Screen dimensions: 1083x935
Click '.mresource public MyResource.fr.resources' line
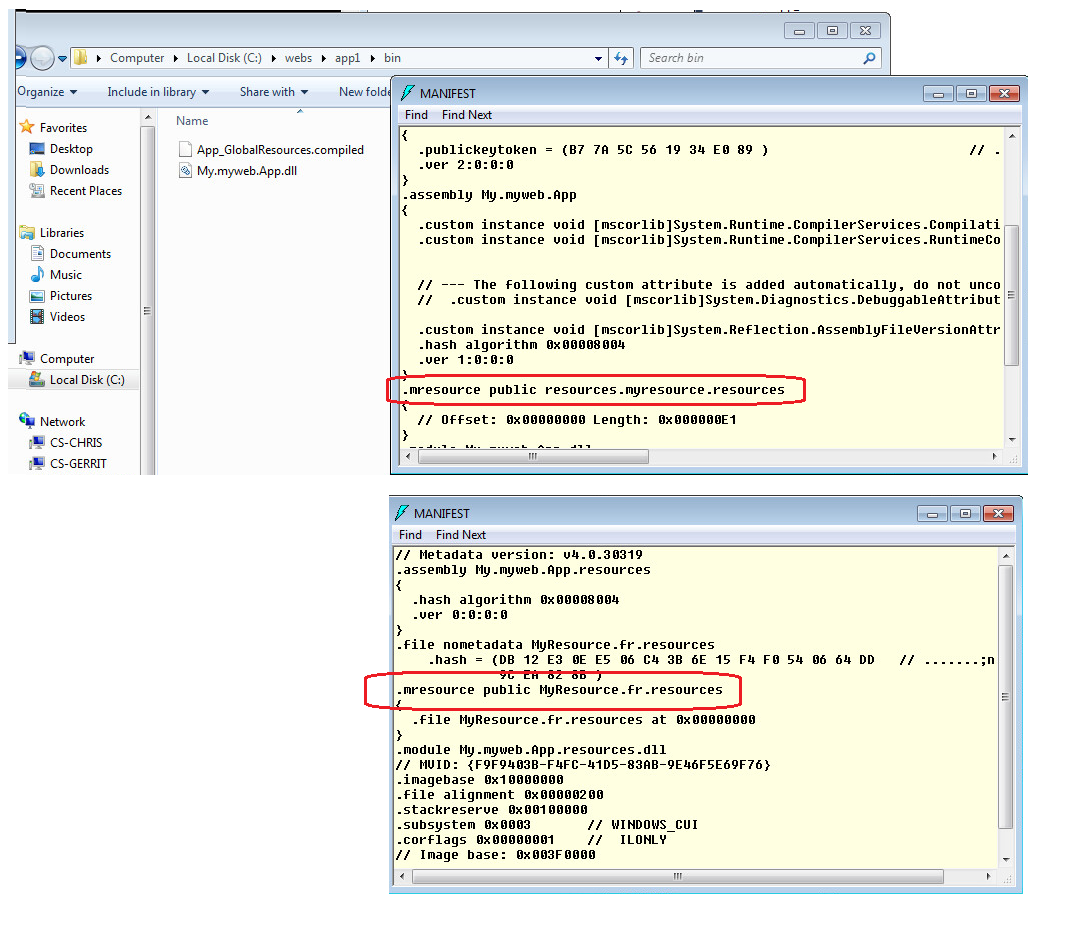tap(559, 690)
